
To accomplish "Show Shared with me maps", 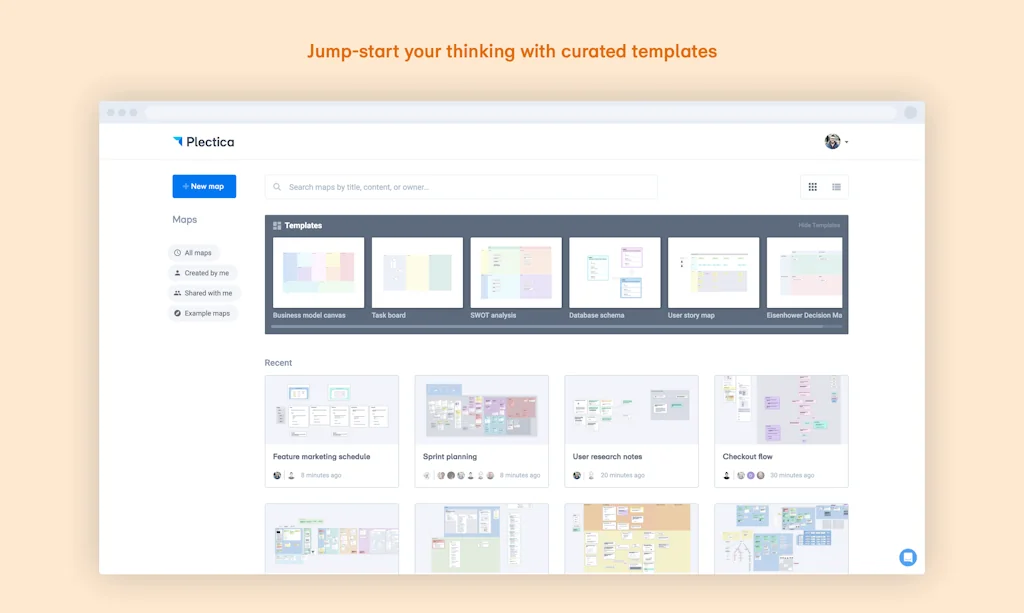I will click(203, 293).
